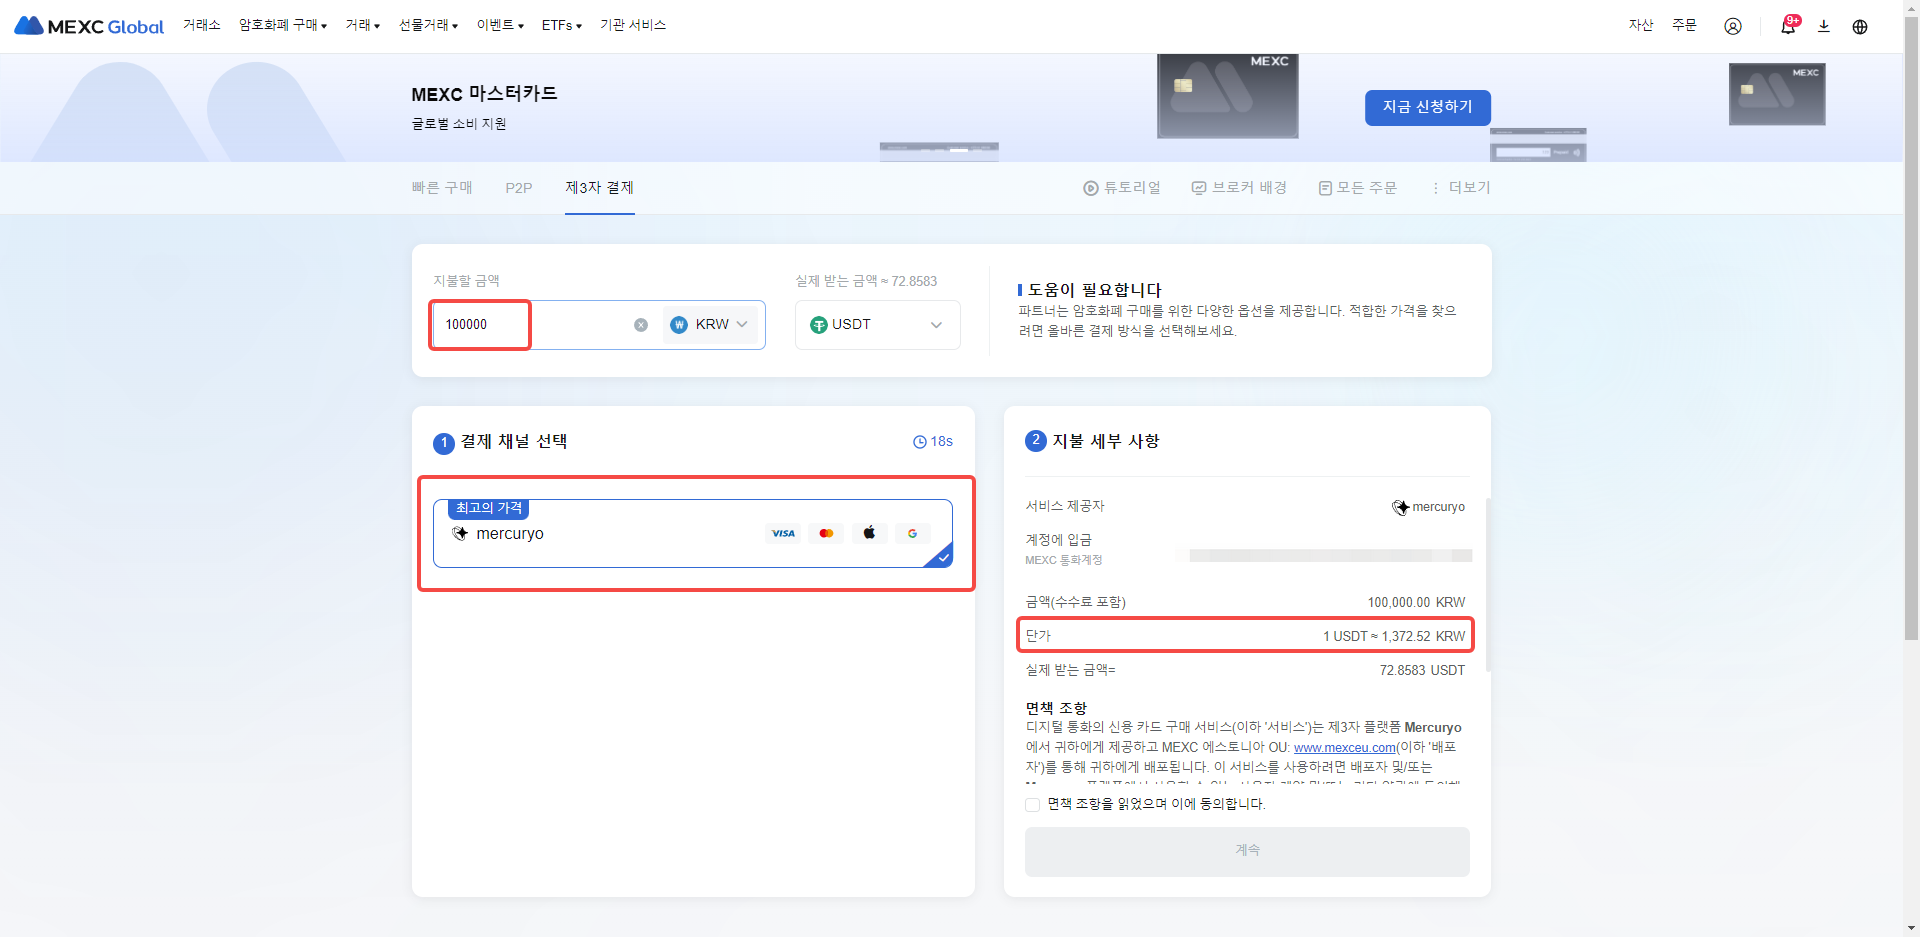Expand the 암호화폐 구매 menu
This screenshot has width=1920, height=937.
click(282, 25)
